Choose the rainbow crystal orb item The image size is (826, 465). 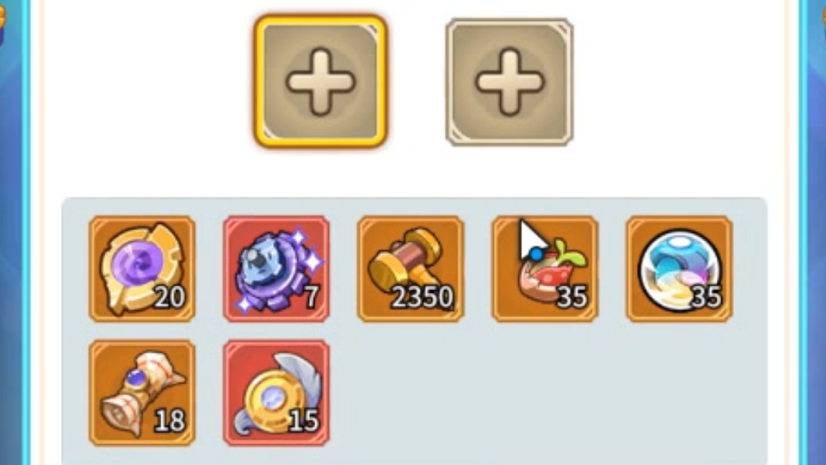click(x=680, y=269)
